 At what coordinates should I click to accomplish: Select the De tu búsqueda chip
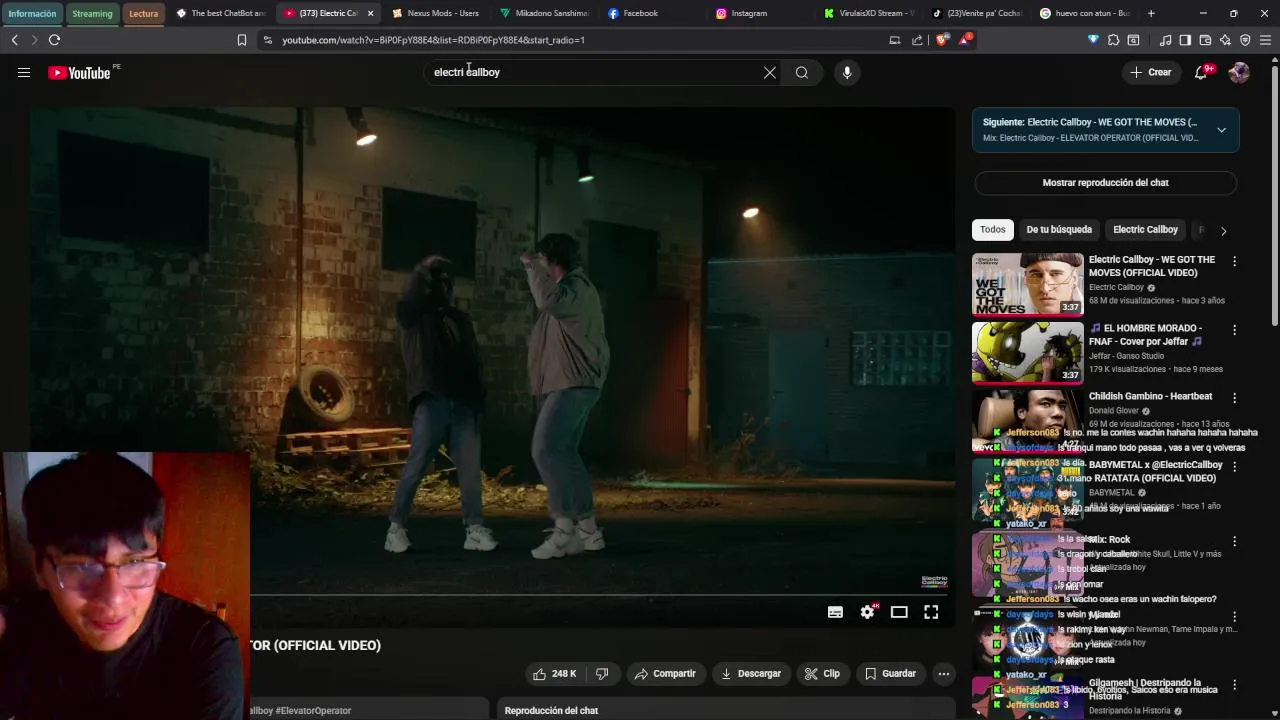[1059, 230]
